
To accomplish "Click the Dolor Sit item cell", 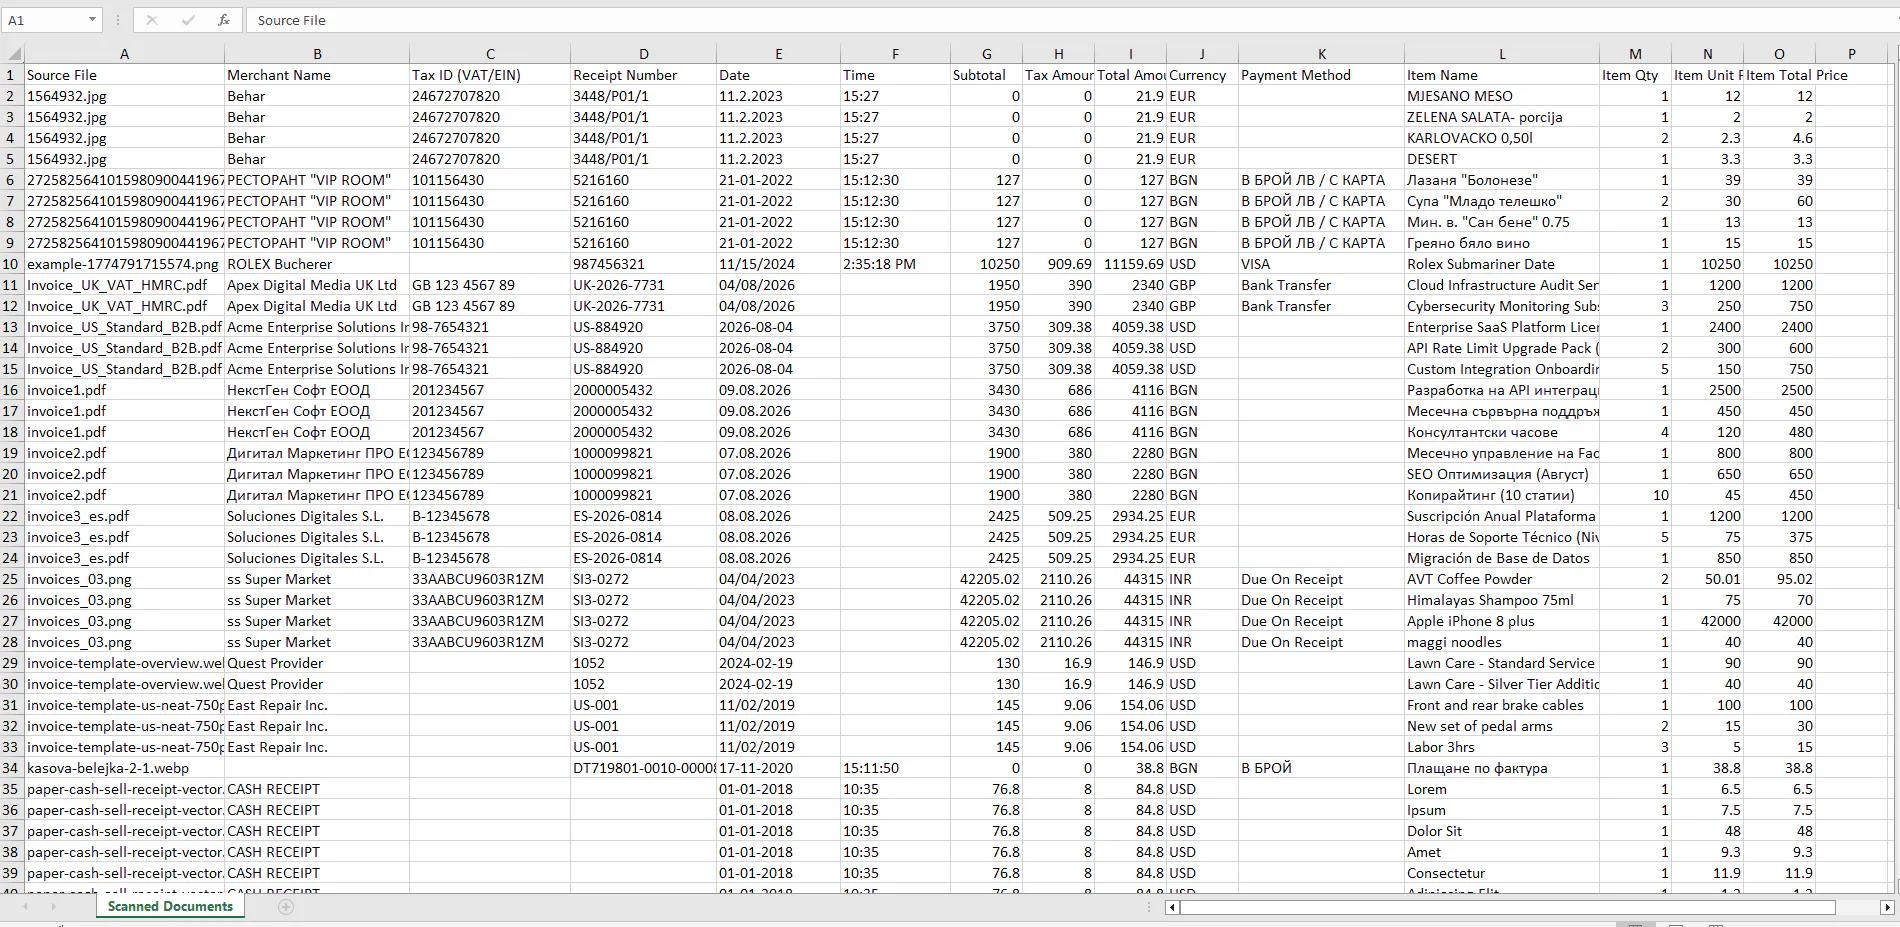I will 1502,831.
